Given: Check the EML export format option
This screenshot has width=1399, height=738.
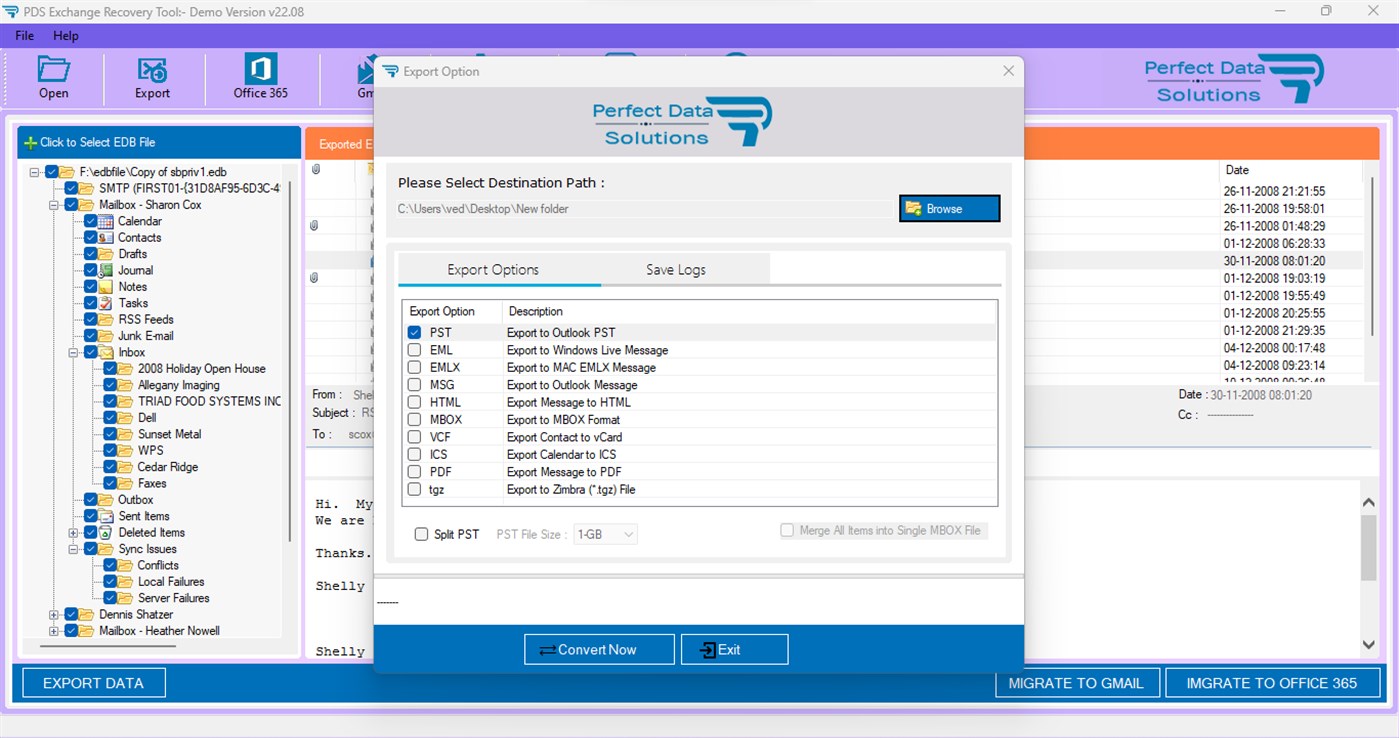Looking at the screenshot, I should pyautogui.click(x=413, y=350).
